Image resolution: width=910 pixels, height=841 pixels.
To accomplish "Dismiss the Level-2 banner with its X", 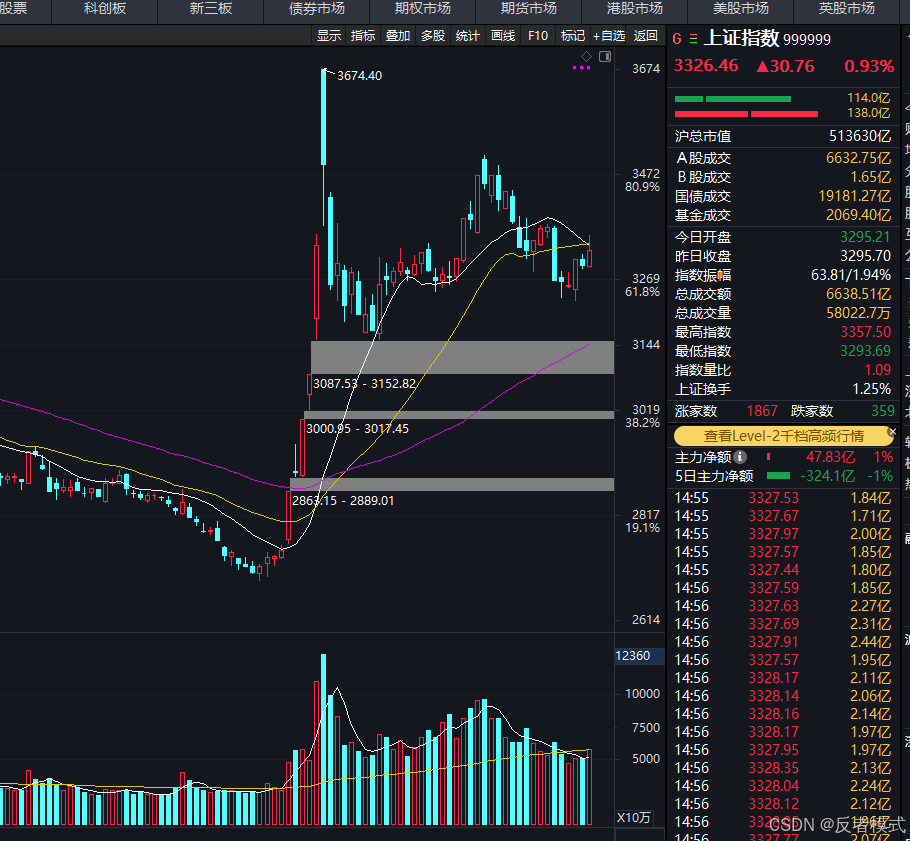I will pos(893,431).
